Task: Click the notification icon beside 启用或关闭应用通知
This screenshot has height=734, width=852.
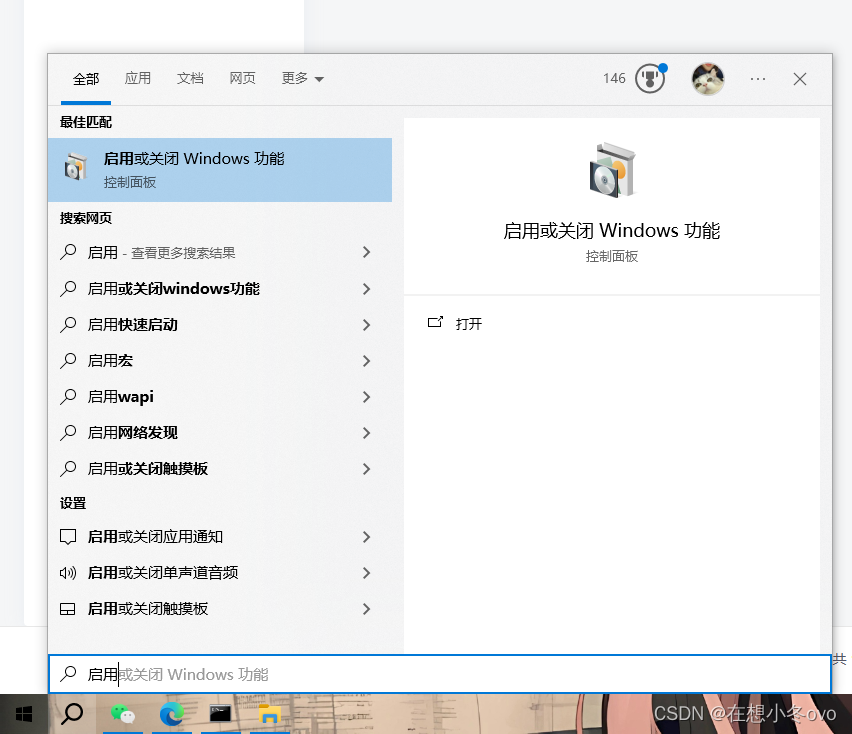Action: (68, 537)
